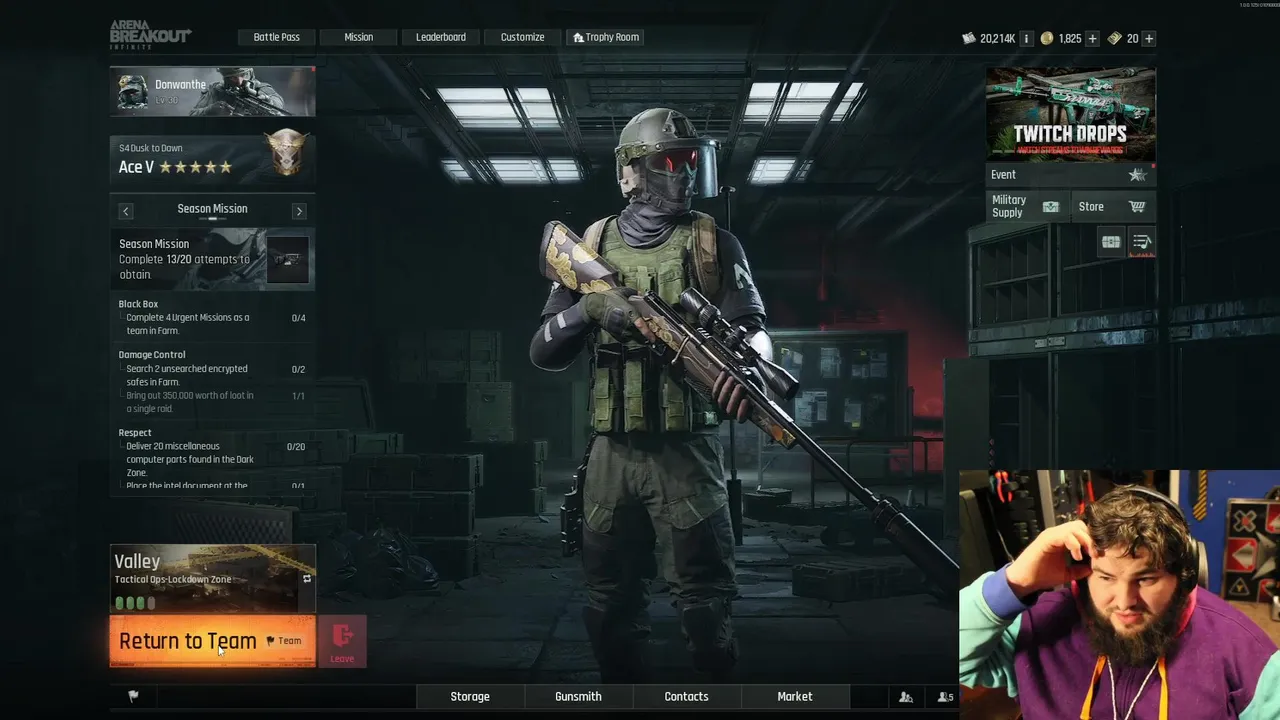Click the Event star medal icon
This screenshot has height=720, width=1280.
point(1137,175)
